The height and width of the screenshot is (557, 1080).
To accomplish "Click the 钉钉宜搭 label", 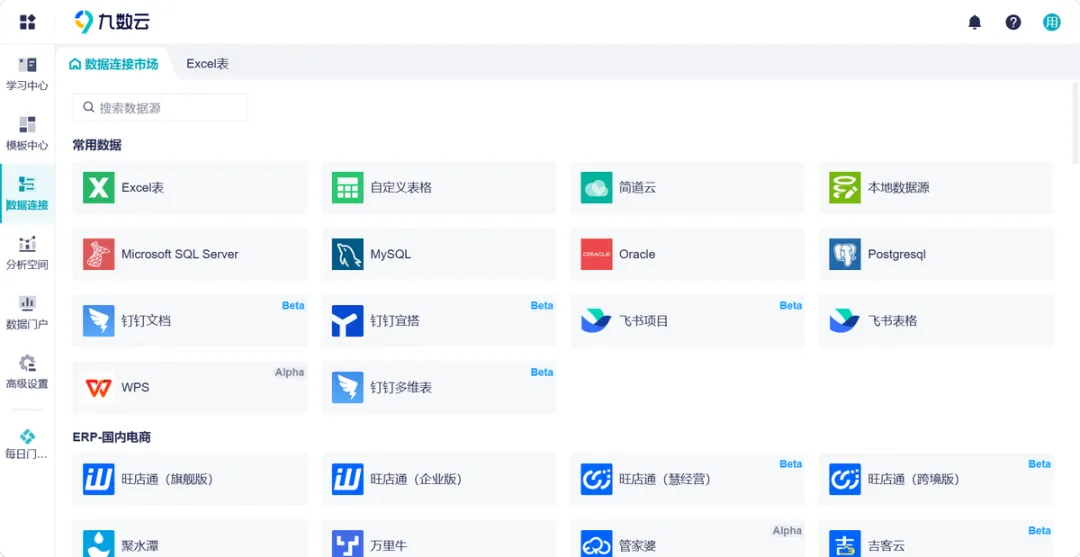I will tap(395, 321).
